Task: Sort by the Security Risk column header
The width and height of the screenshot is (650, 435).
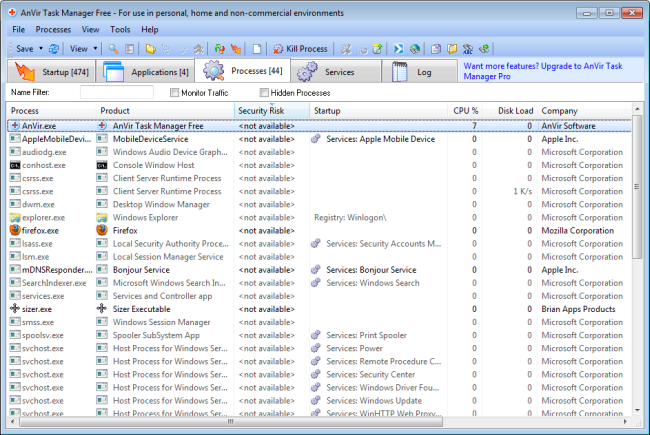Action: (272, 111)
